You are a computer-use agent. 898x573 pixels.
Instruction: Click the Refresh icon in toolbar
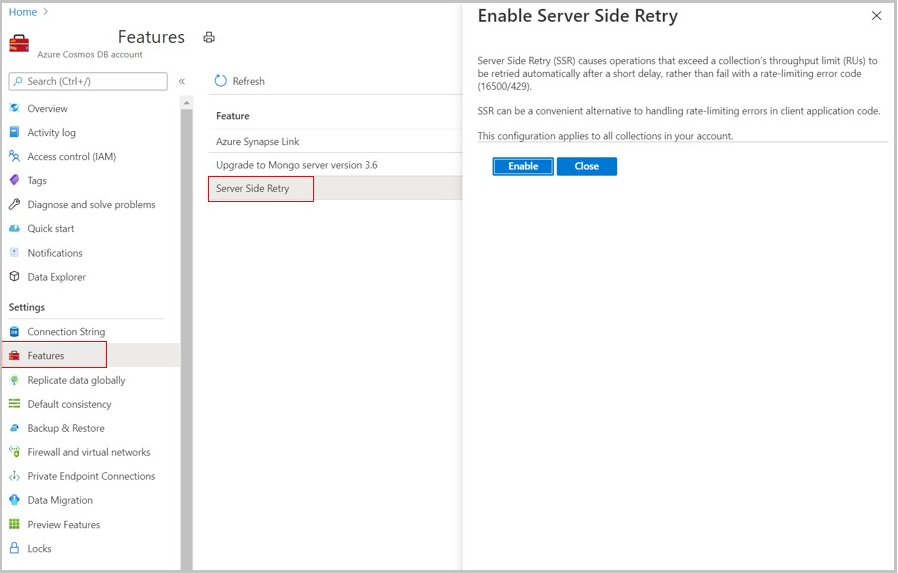221,81
